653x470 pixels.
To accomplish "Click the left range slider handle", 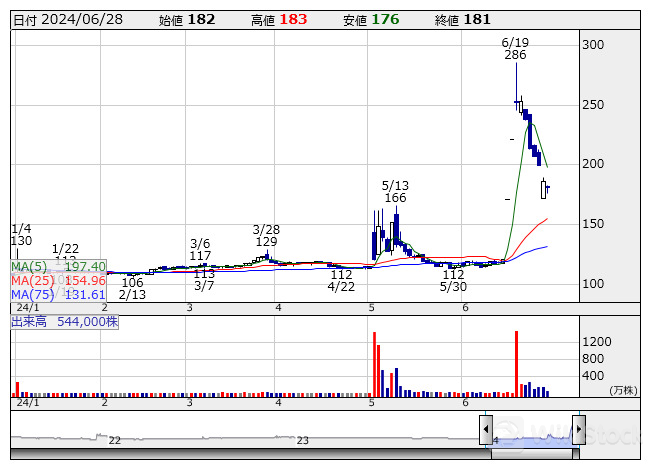I will (x=486, y=427).
